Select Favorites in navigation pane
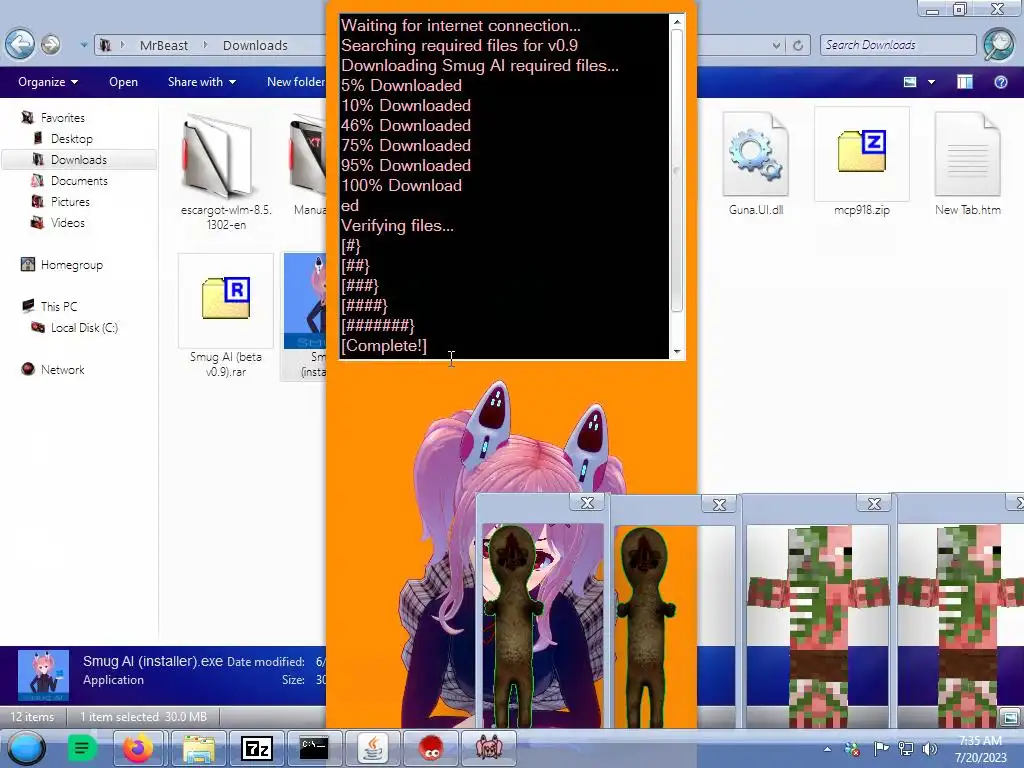 62,118
